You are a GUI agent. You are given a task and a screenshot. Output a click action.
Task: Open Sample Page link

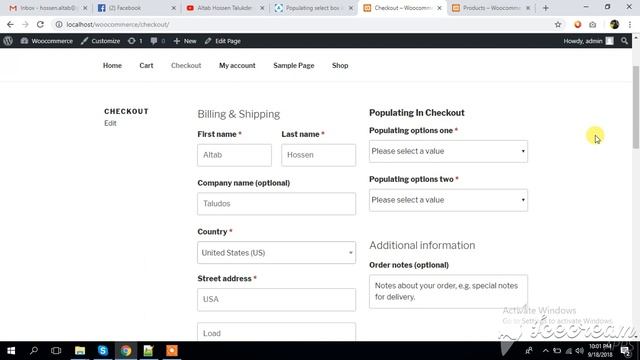[x=293, y=65]
